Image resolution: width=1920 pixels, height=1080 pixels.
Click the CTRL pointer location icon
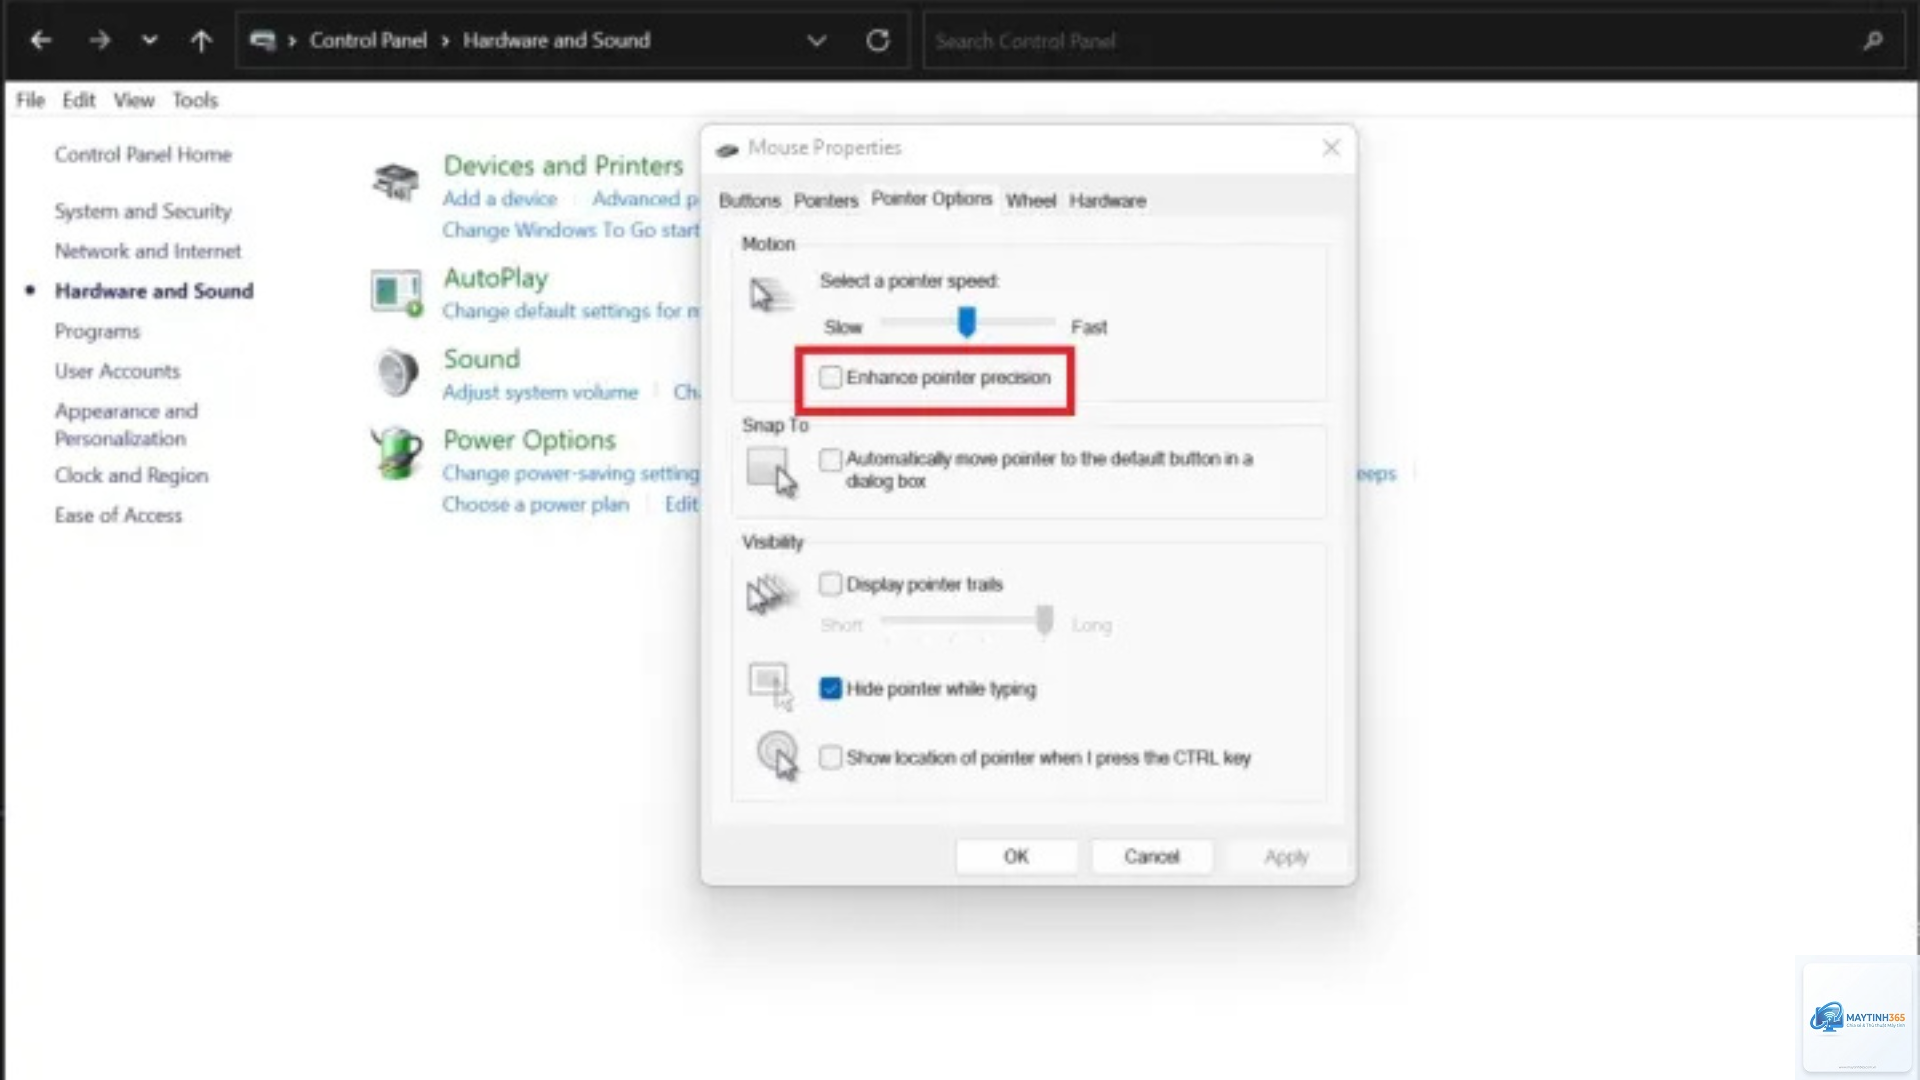(778, 755)
